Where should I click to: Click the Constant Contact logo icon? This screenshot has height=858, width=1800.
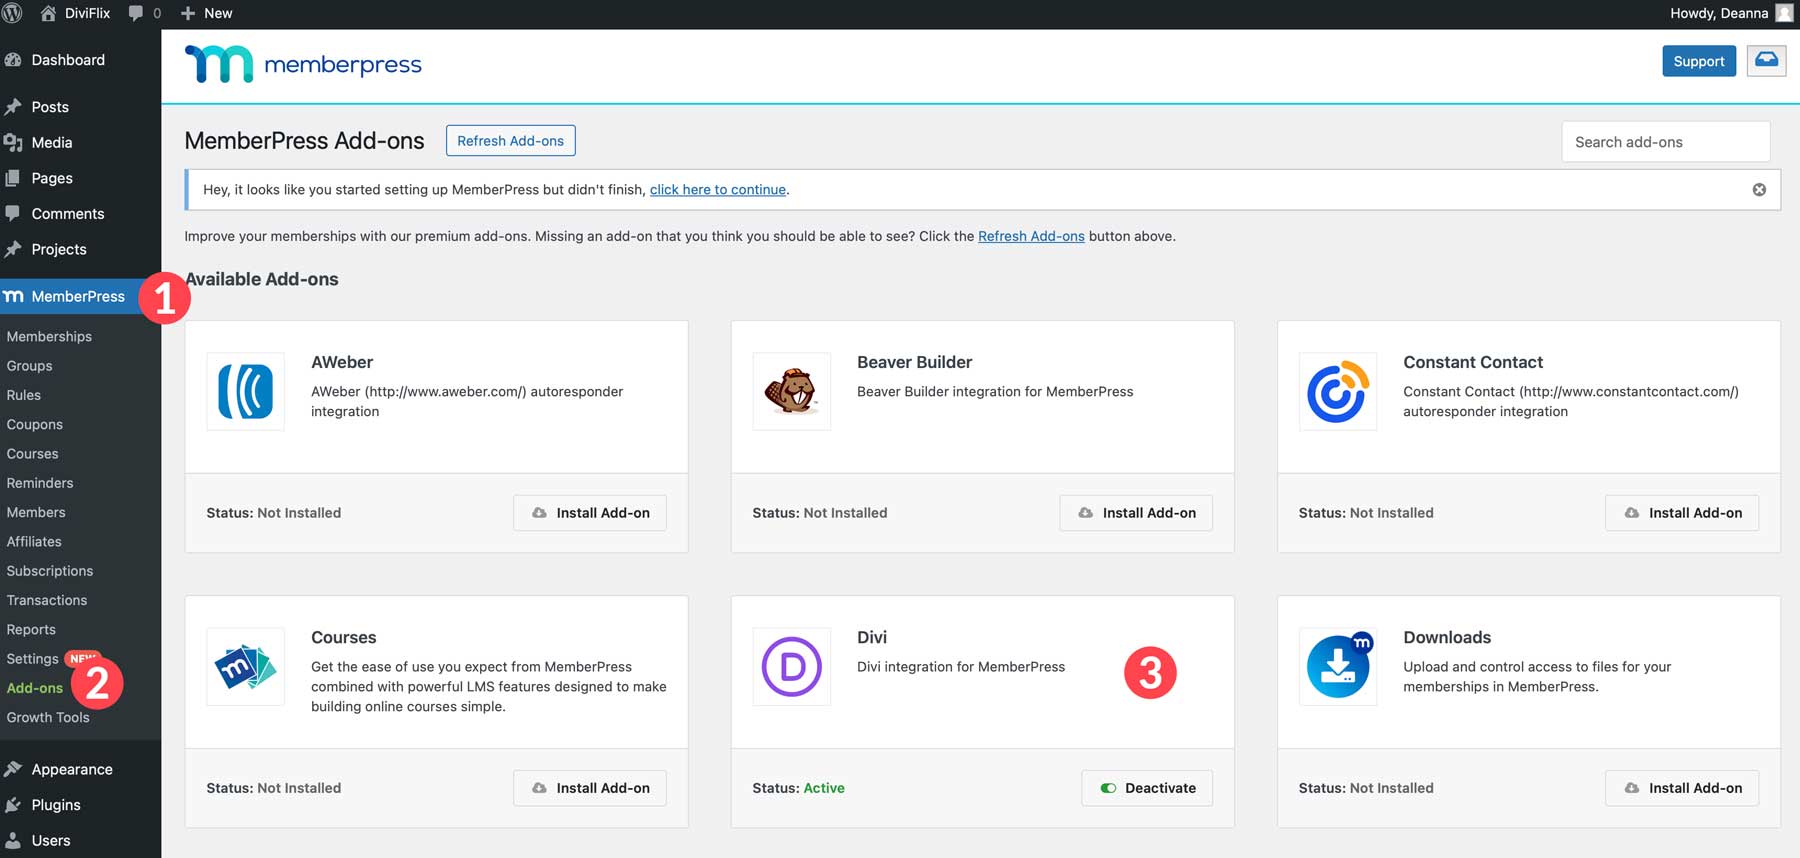[1337, 391]
